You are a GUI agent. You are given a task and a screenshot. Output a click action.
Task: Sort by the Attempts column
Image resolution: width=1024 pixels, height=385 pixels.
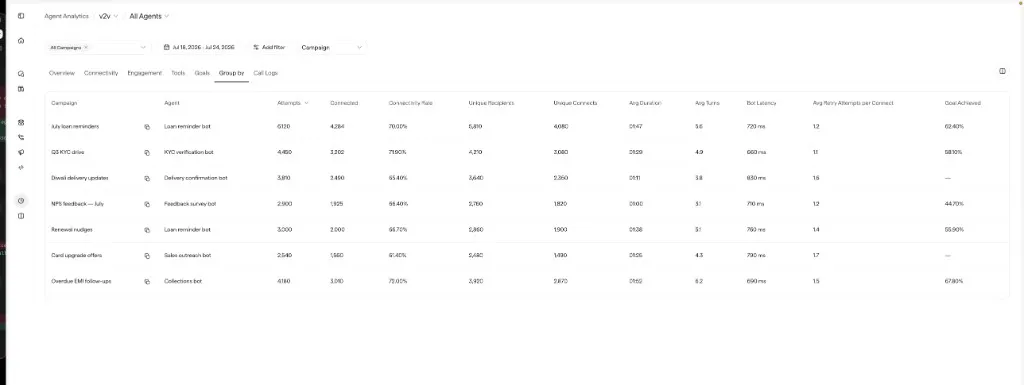coord(293,103)
